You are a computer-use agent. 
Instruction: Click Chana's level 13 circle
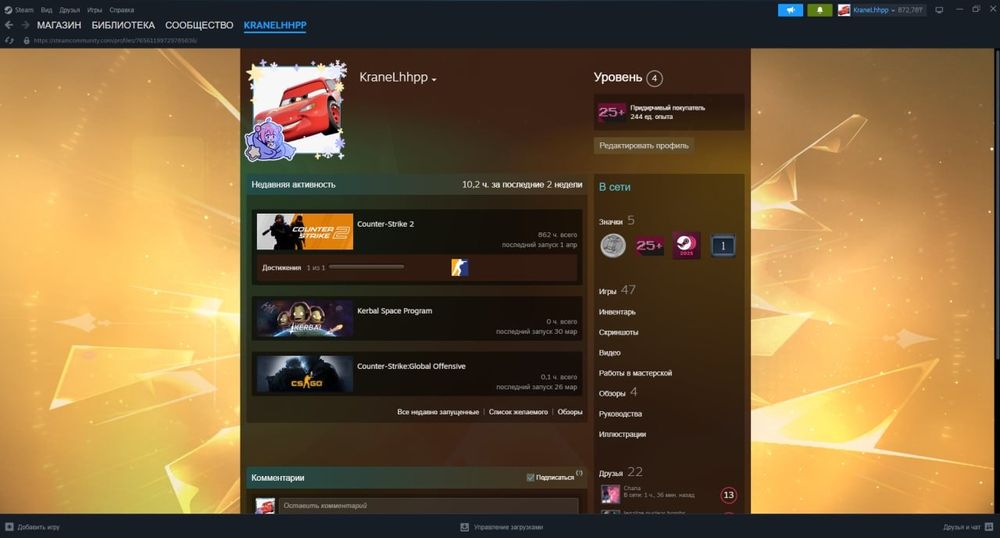(728, 495)
